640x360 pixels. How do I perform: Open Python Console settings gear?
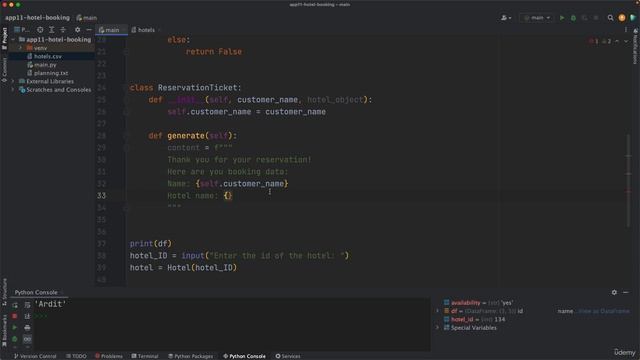coord(614,292)
